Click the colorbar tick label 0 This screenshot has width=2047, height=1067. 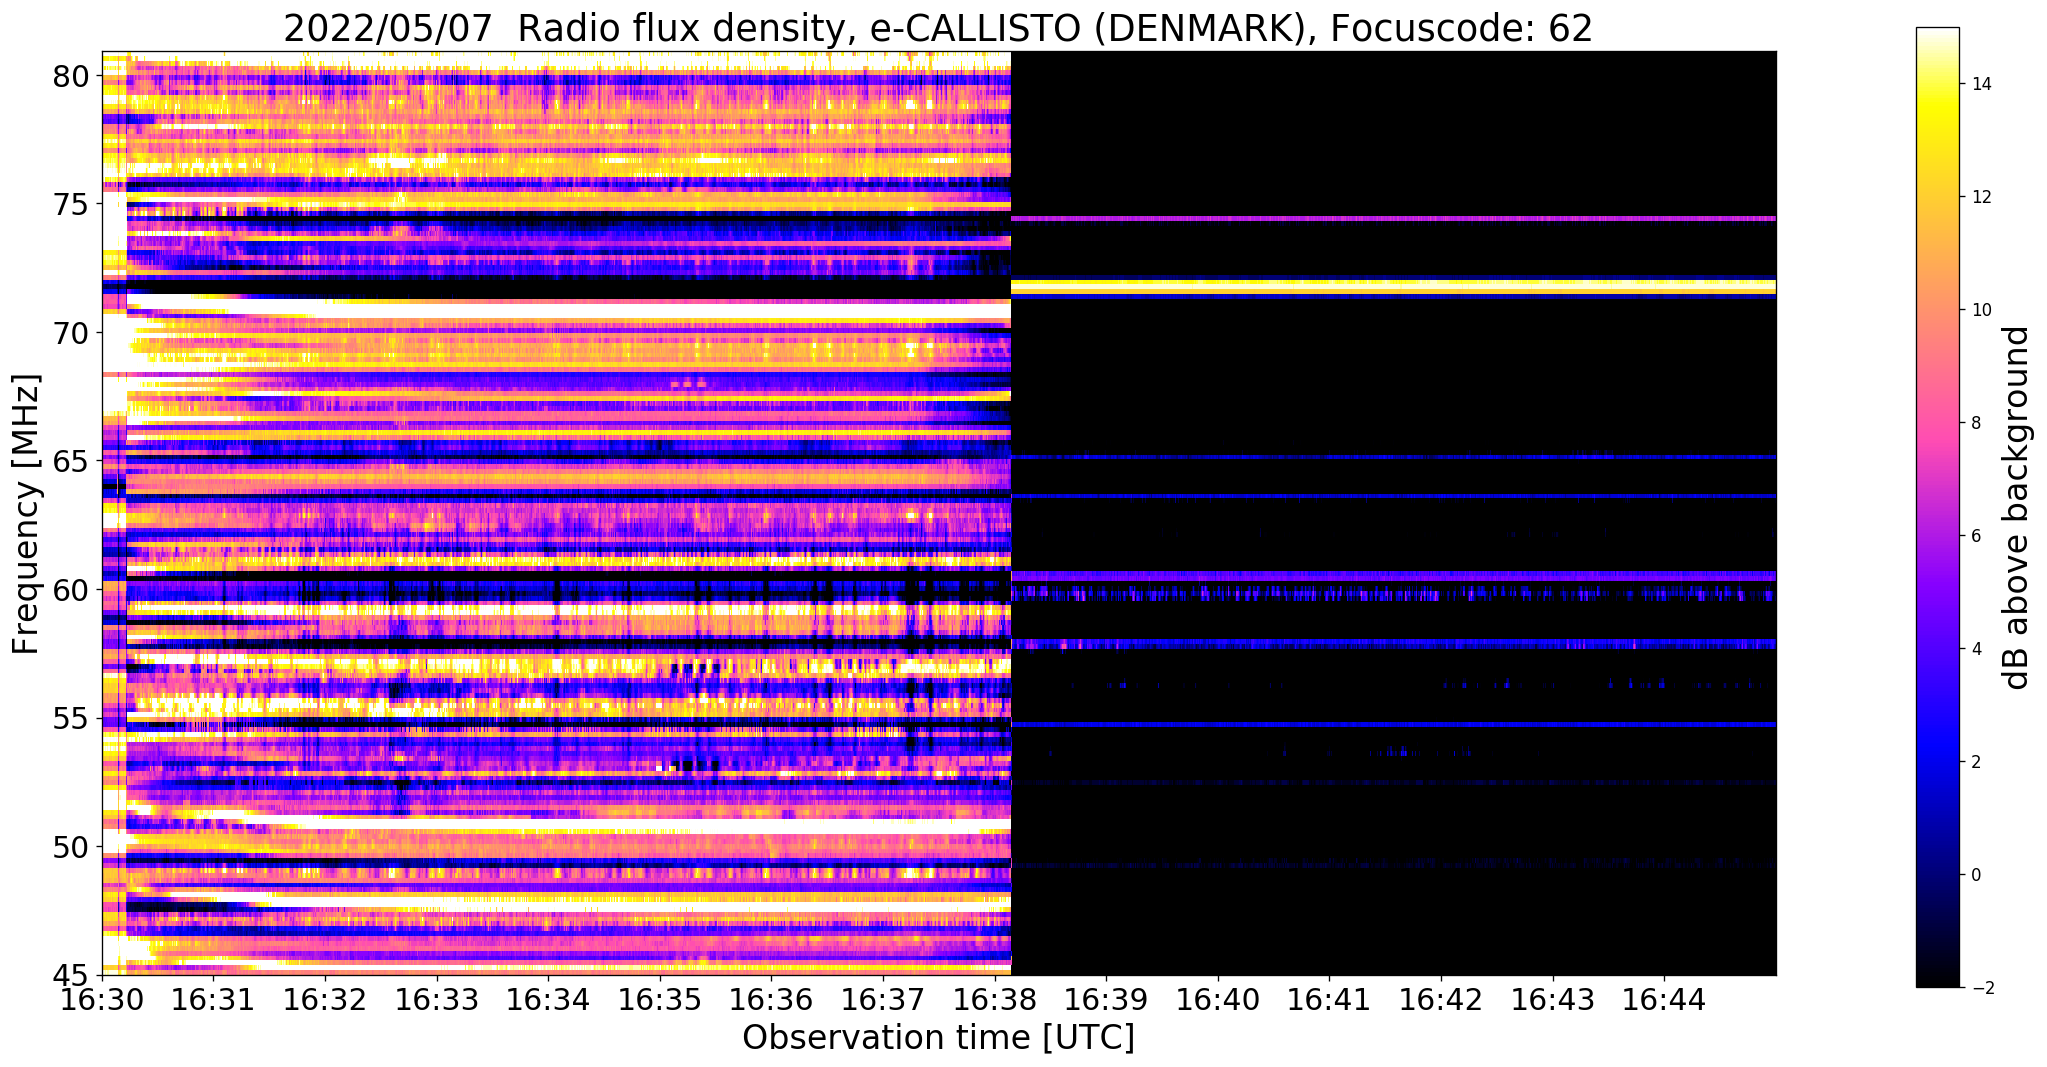click(1975, 875)
